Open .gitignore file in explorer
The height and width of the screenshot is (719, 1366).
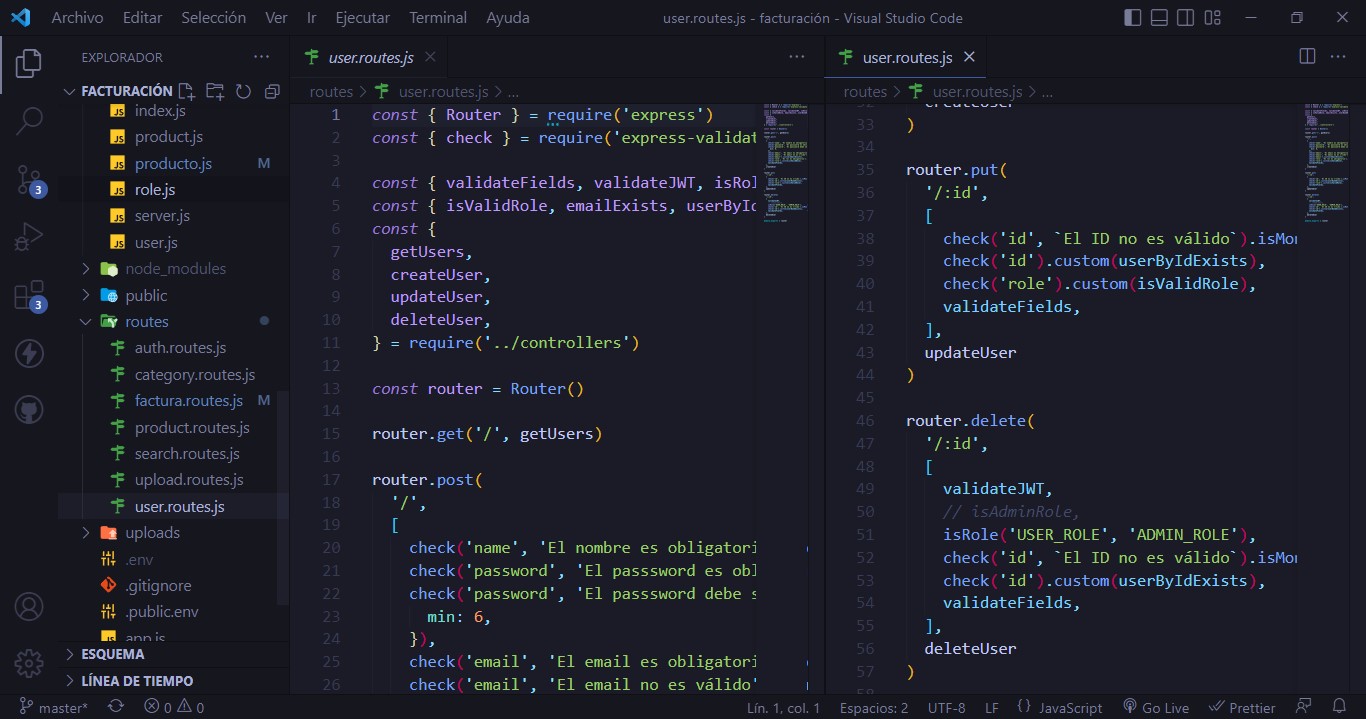click(x=158, y=585)
